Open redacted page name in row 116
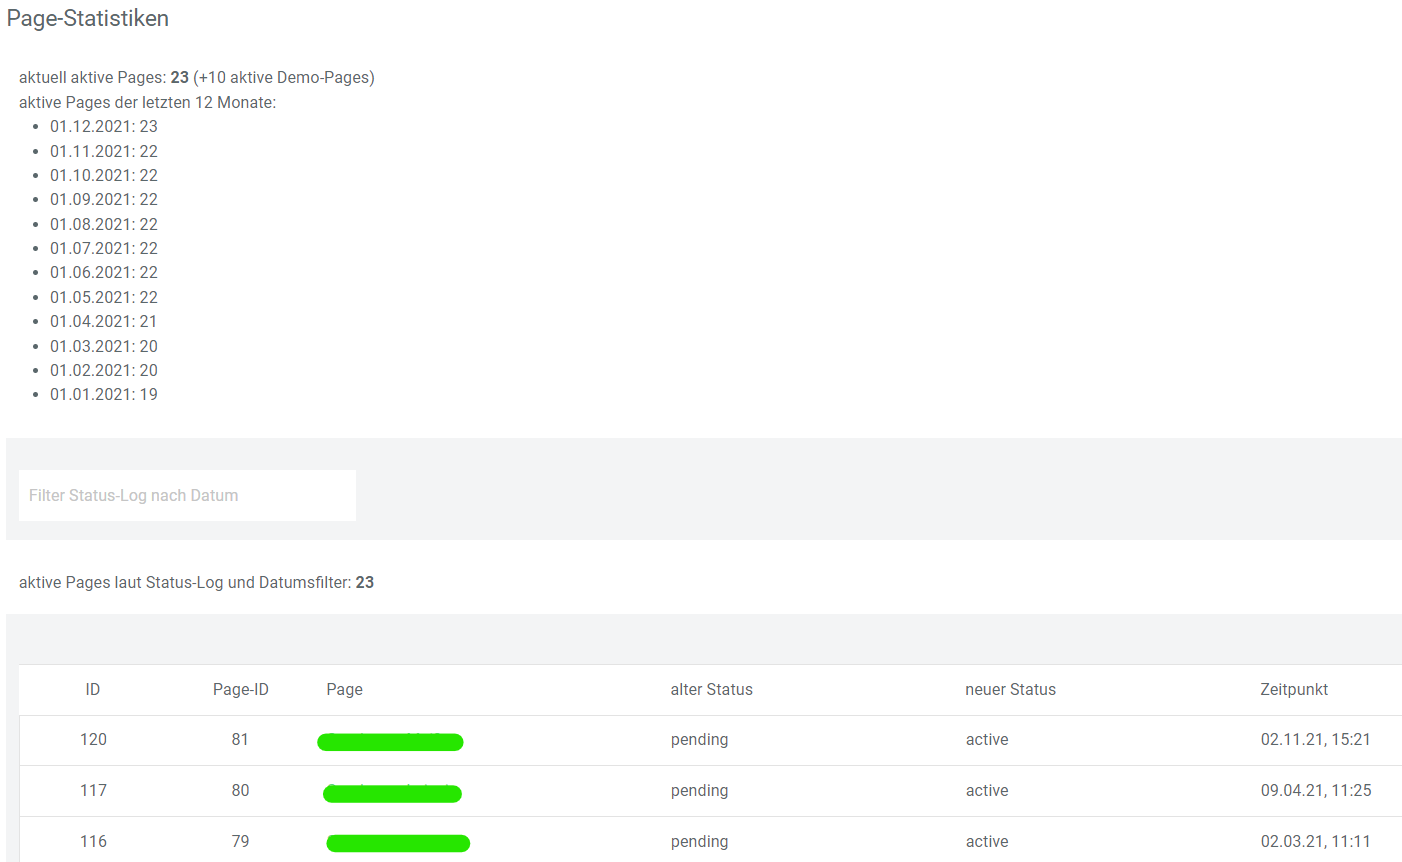Image resolution: width=1402 pixels, height=862 pixels. [398, 843]
